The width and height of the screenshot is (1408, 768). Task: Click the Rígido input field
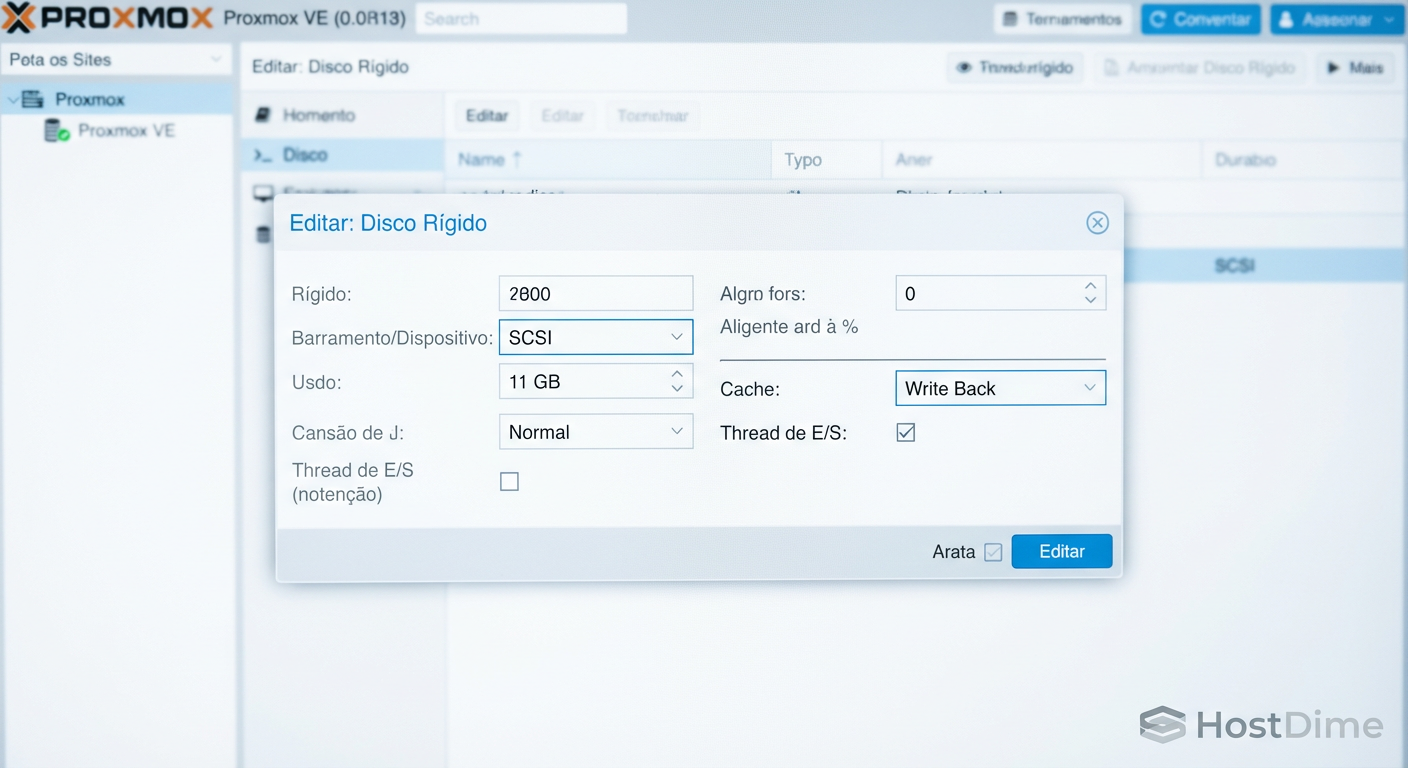pyautogui.click(x=595, y=294)
